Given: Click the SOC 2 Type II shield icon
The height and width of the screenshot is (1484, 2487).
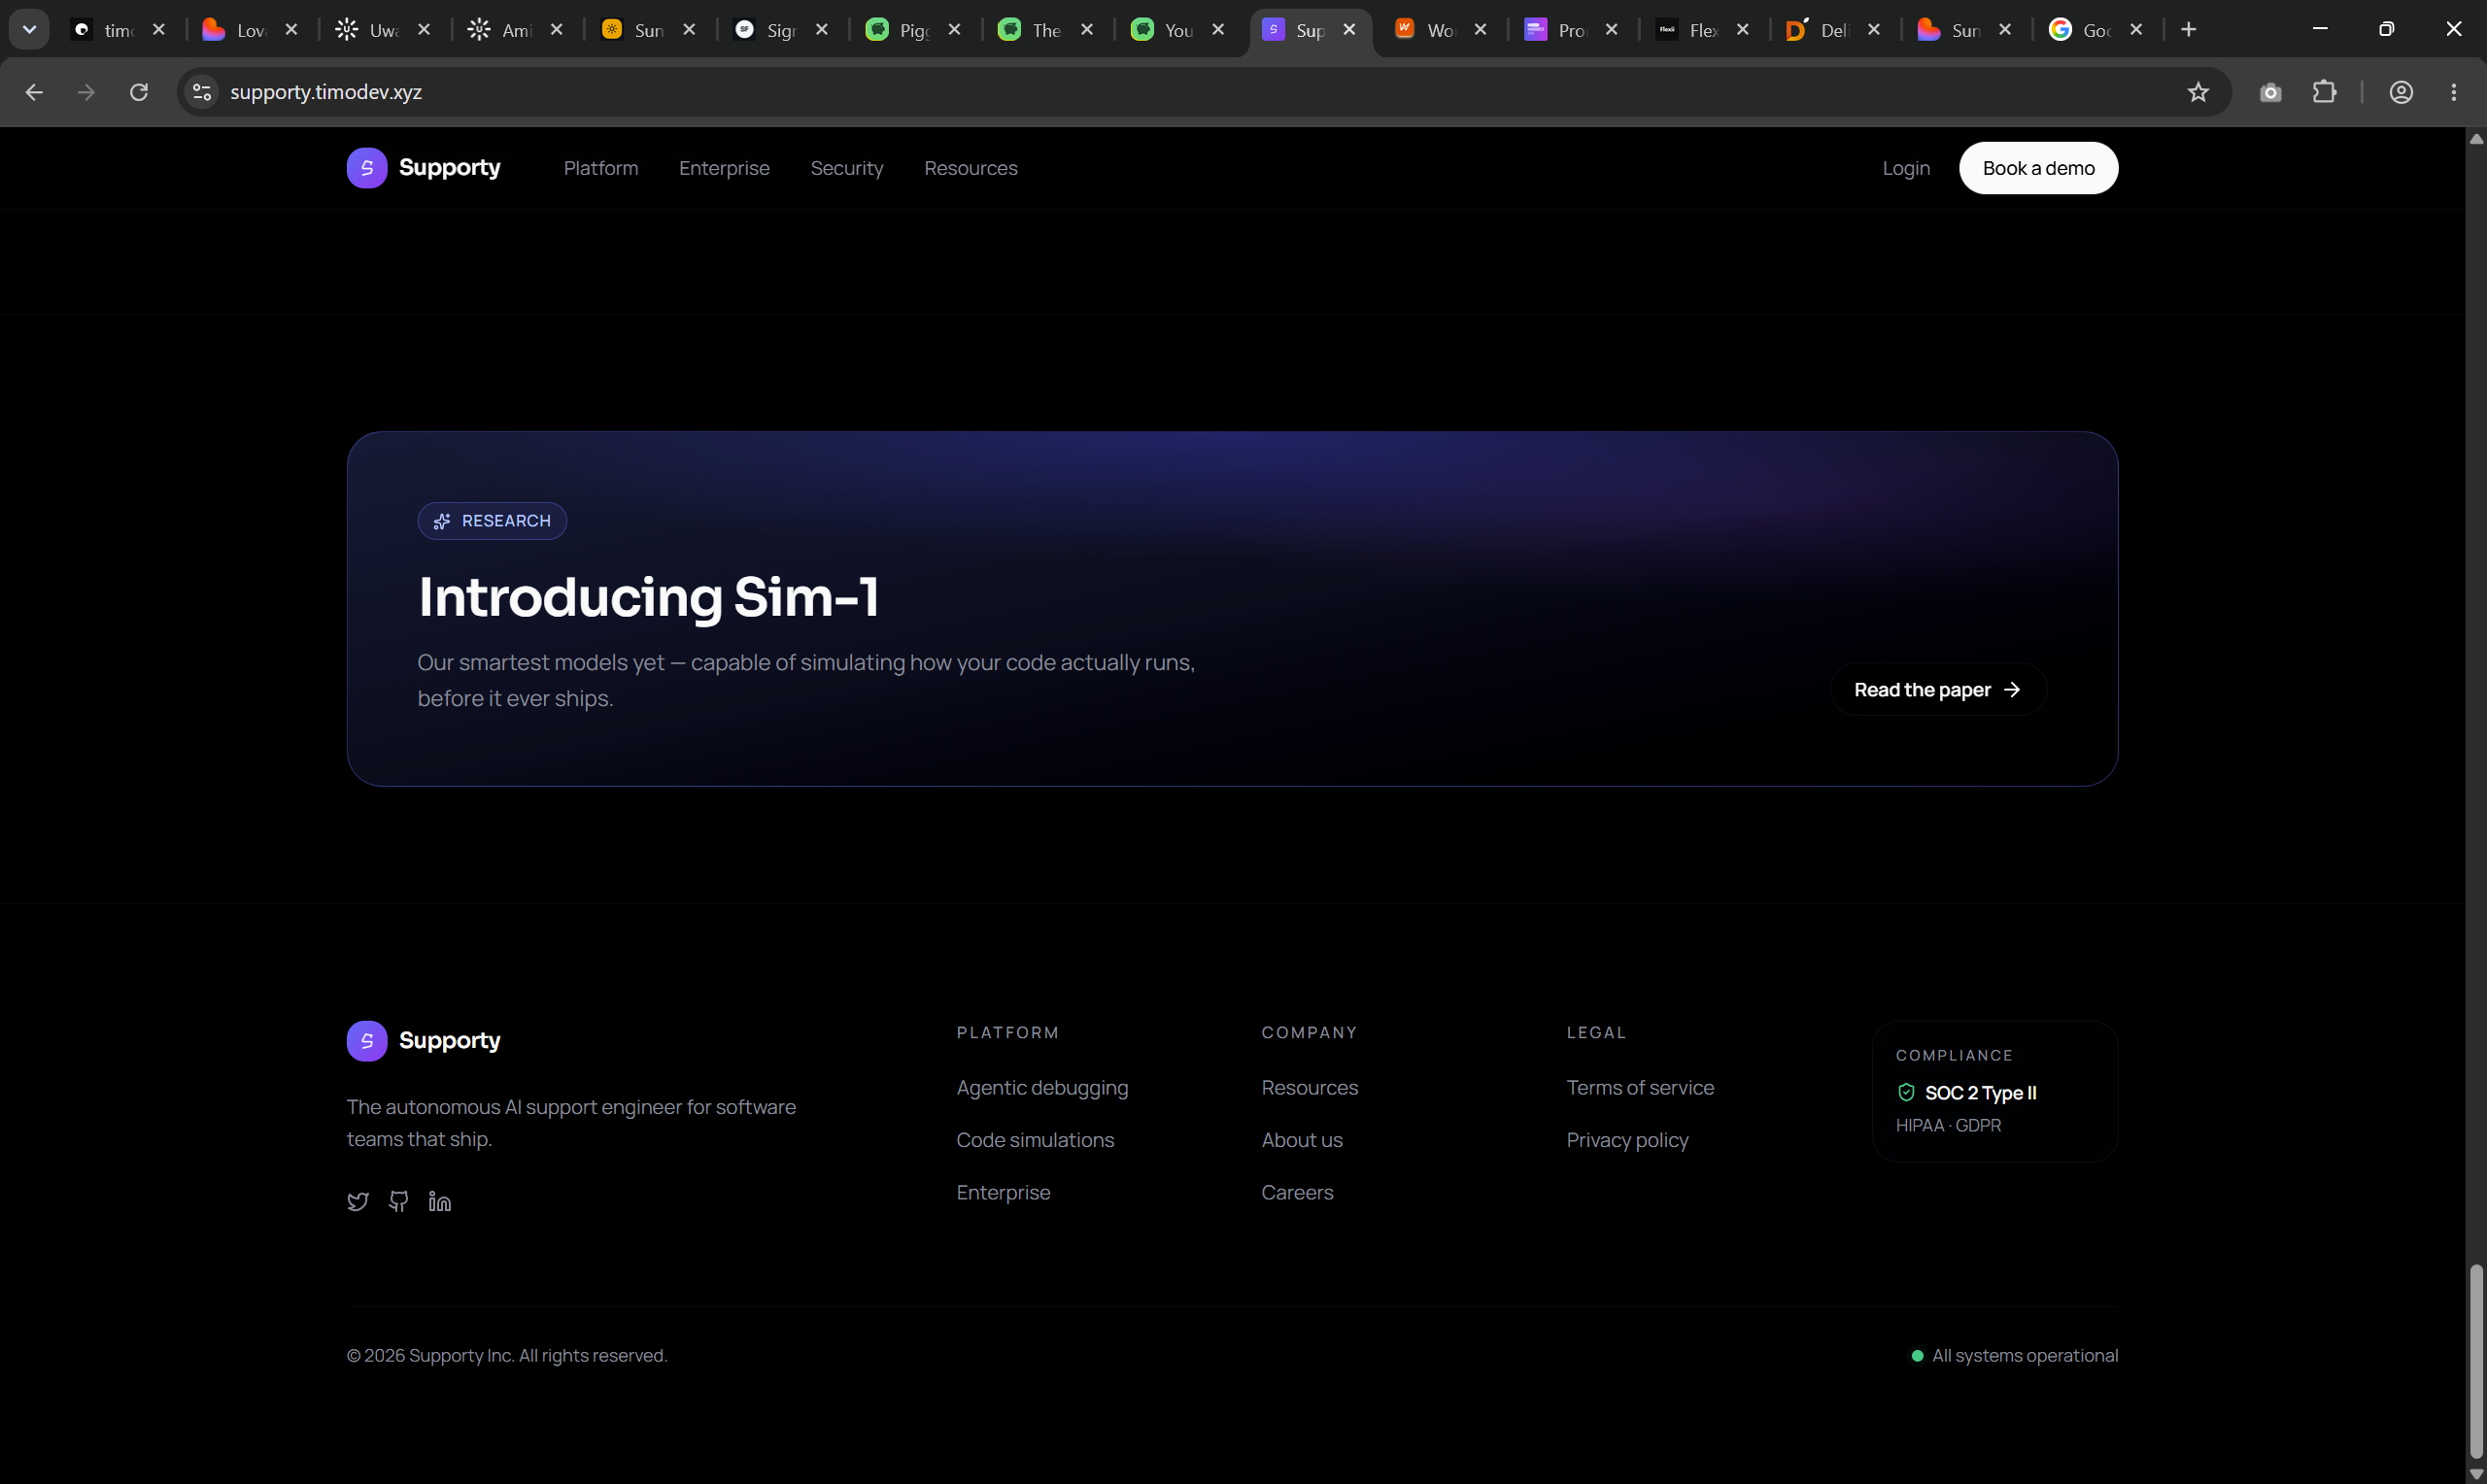Looking at the screenshot, I should click(x=1906, y=1093).
